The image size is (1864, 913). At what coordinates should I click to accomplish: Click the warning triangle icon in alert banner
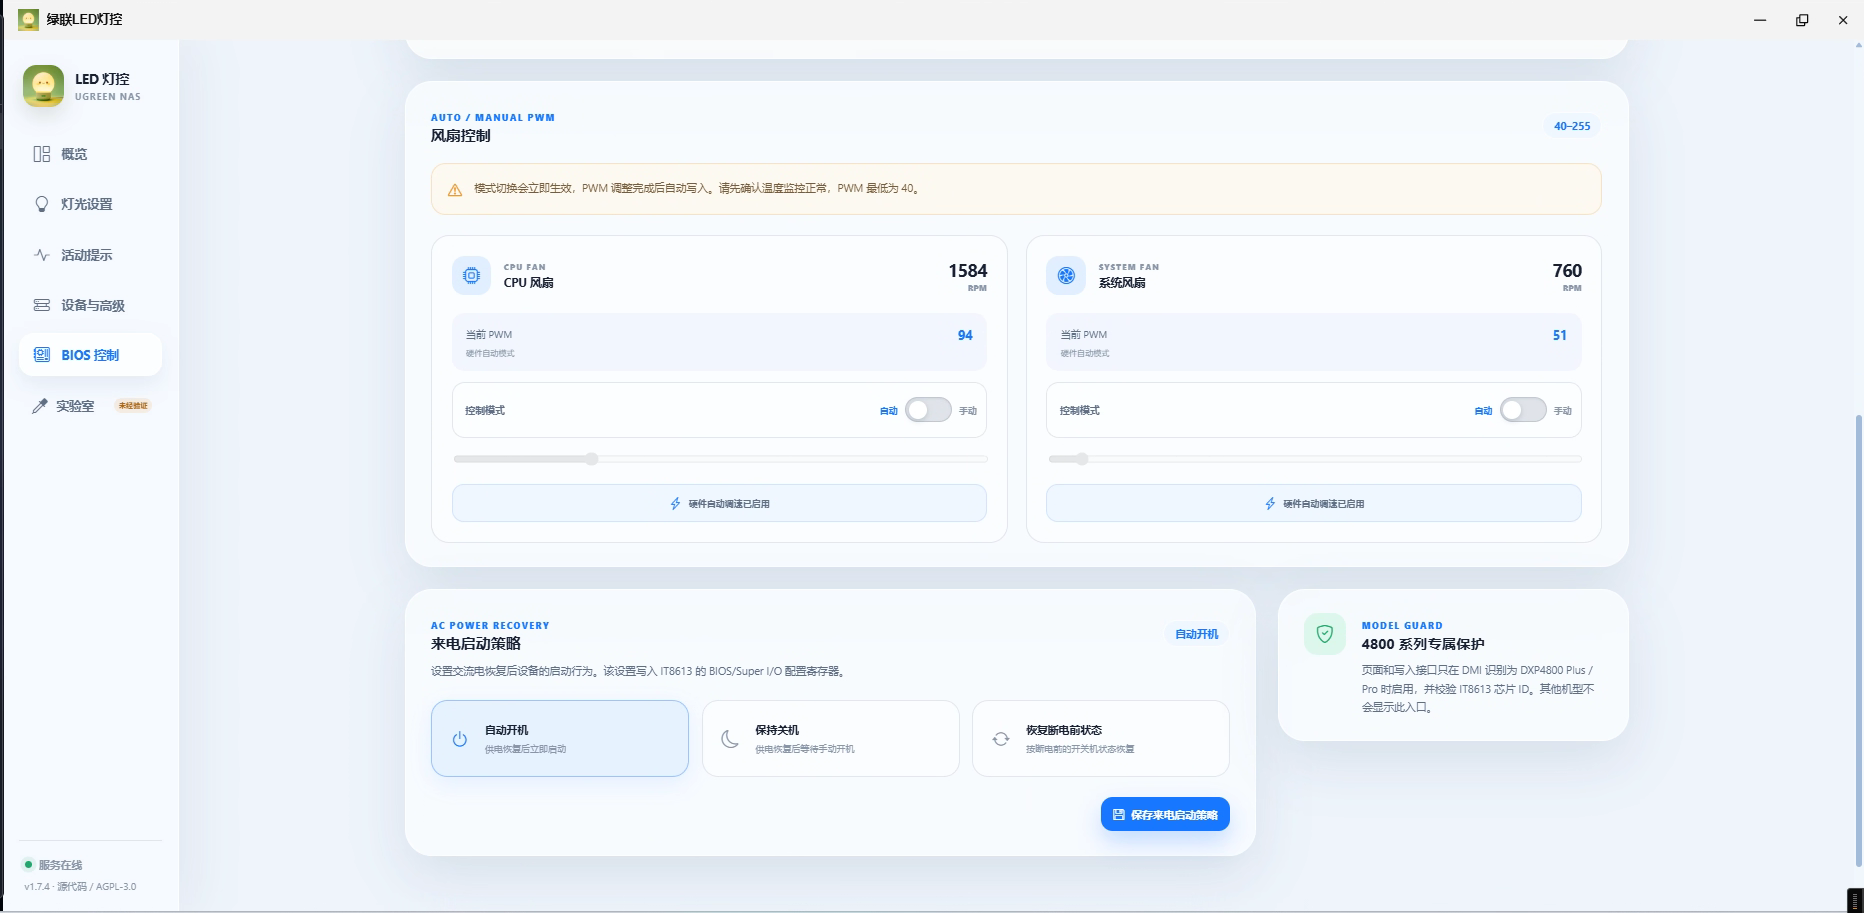(x=455, y=189)
